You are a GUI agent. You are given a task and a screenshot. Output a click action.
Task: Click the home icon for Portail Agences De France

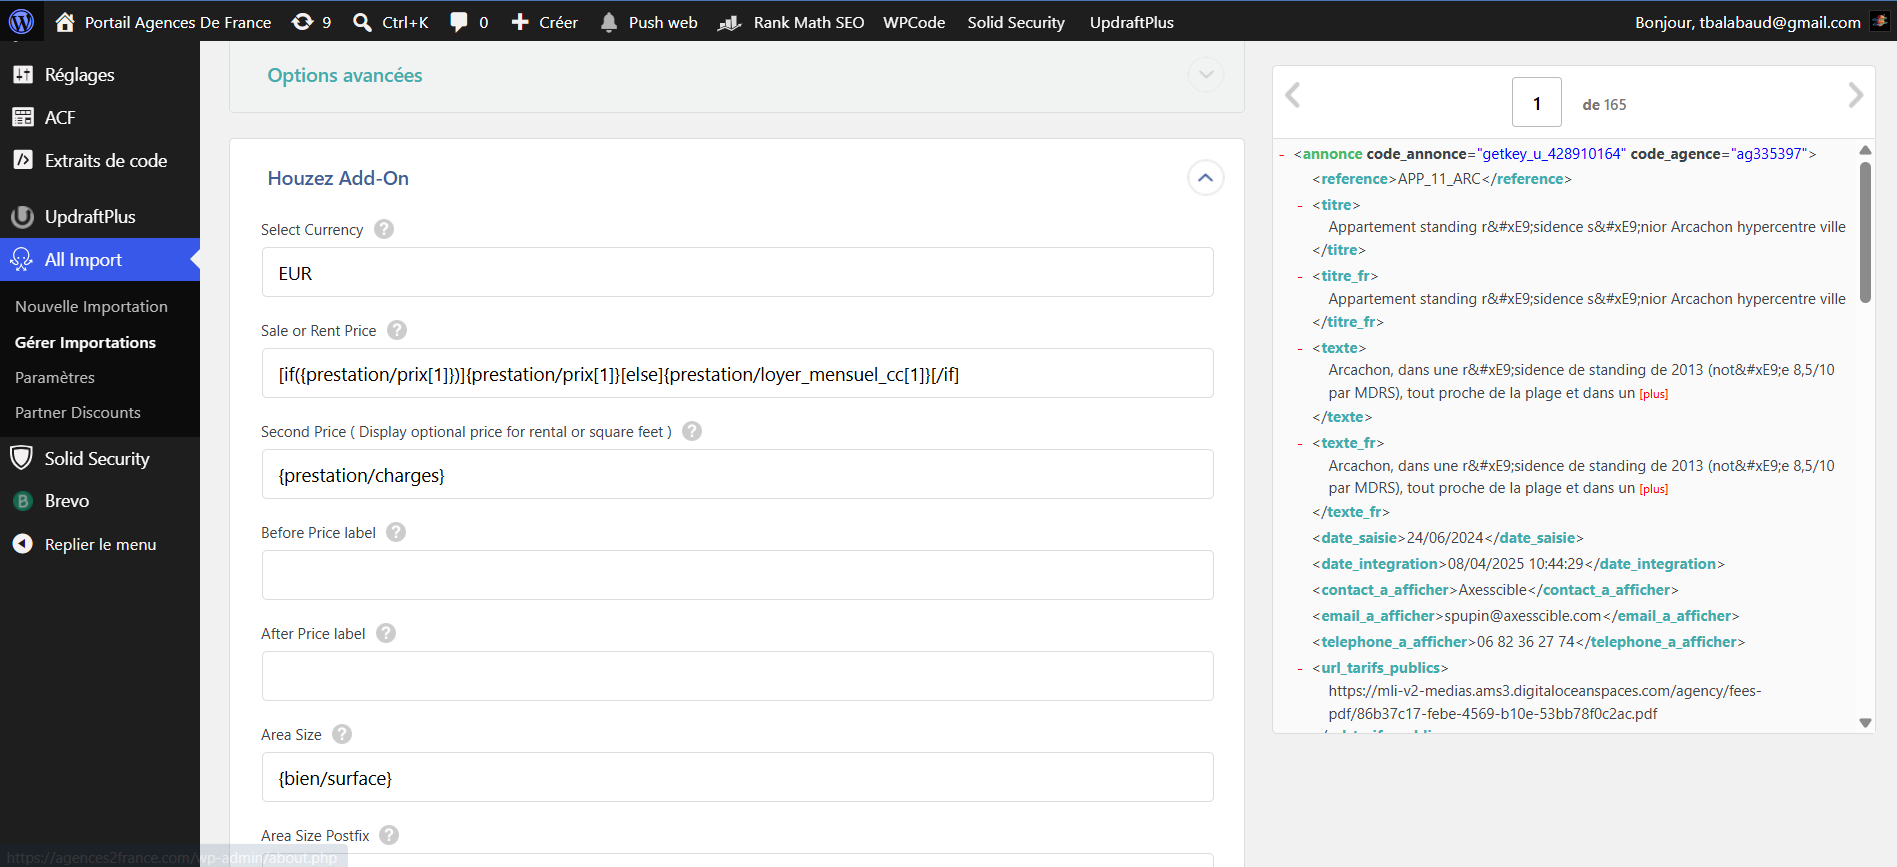(65, 22)
